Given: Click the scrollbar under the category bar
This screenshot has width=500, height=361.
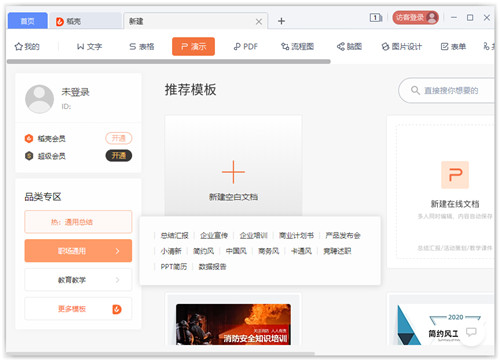Looking at the screenshot, I should (x=169, y=62).
